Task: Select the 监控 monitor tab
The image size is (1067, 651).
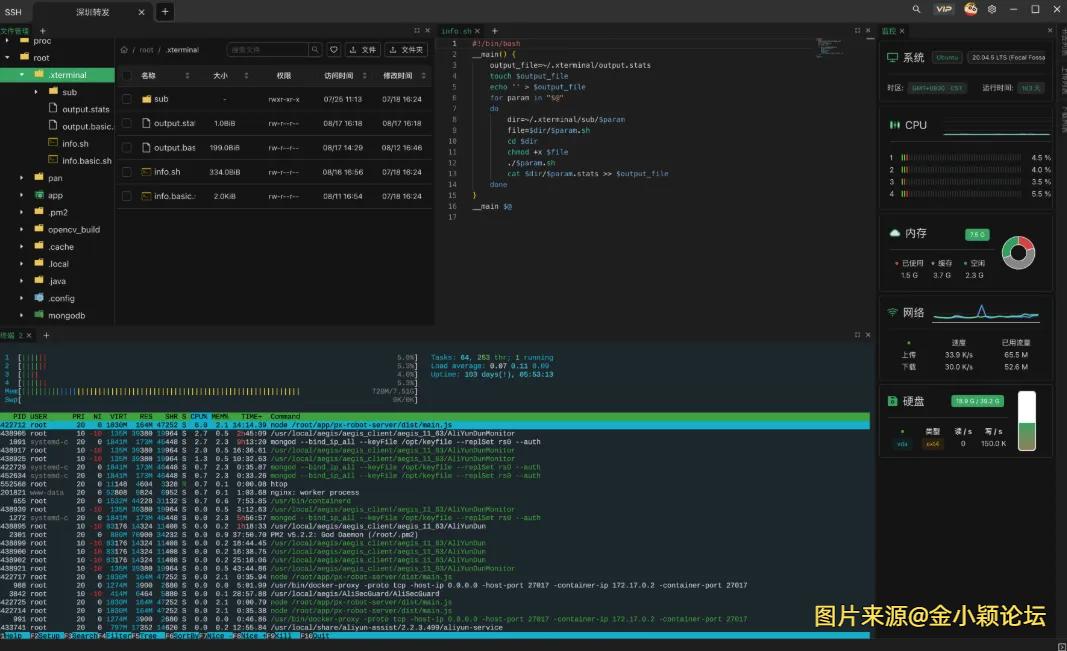Action: click(890, 31)
